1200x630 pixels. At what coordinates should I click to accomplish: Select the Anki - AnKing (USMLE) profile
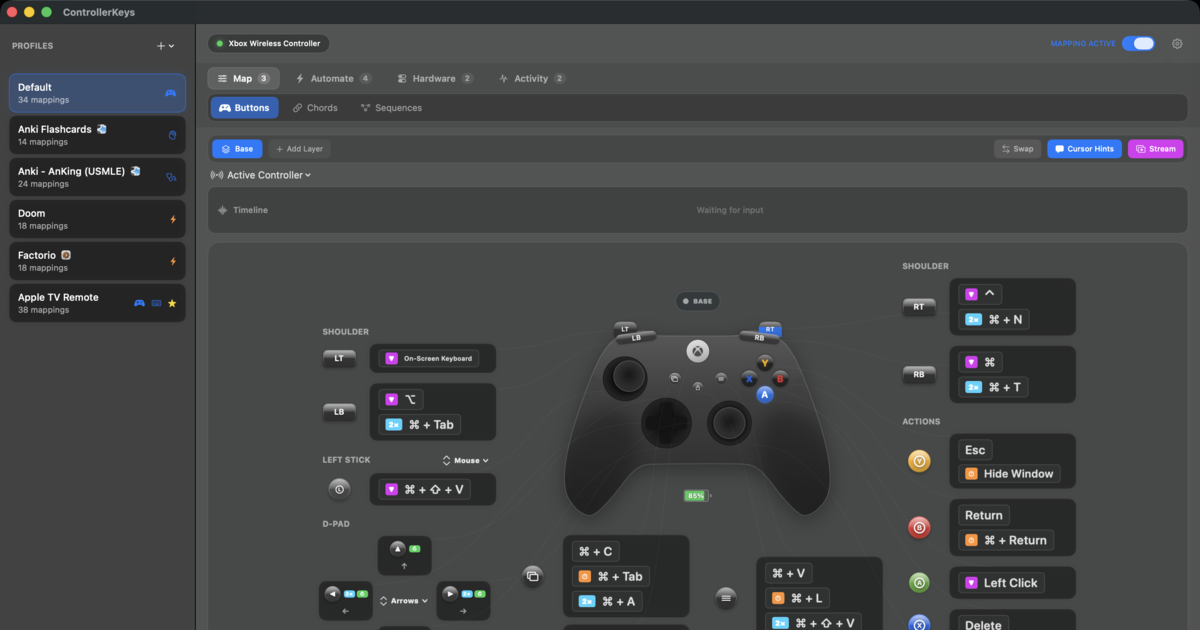pos(97,177)
